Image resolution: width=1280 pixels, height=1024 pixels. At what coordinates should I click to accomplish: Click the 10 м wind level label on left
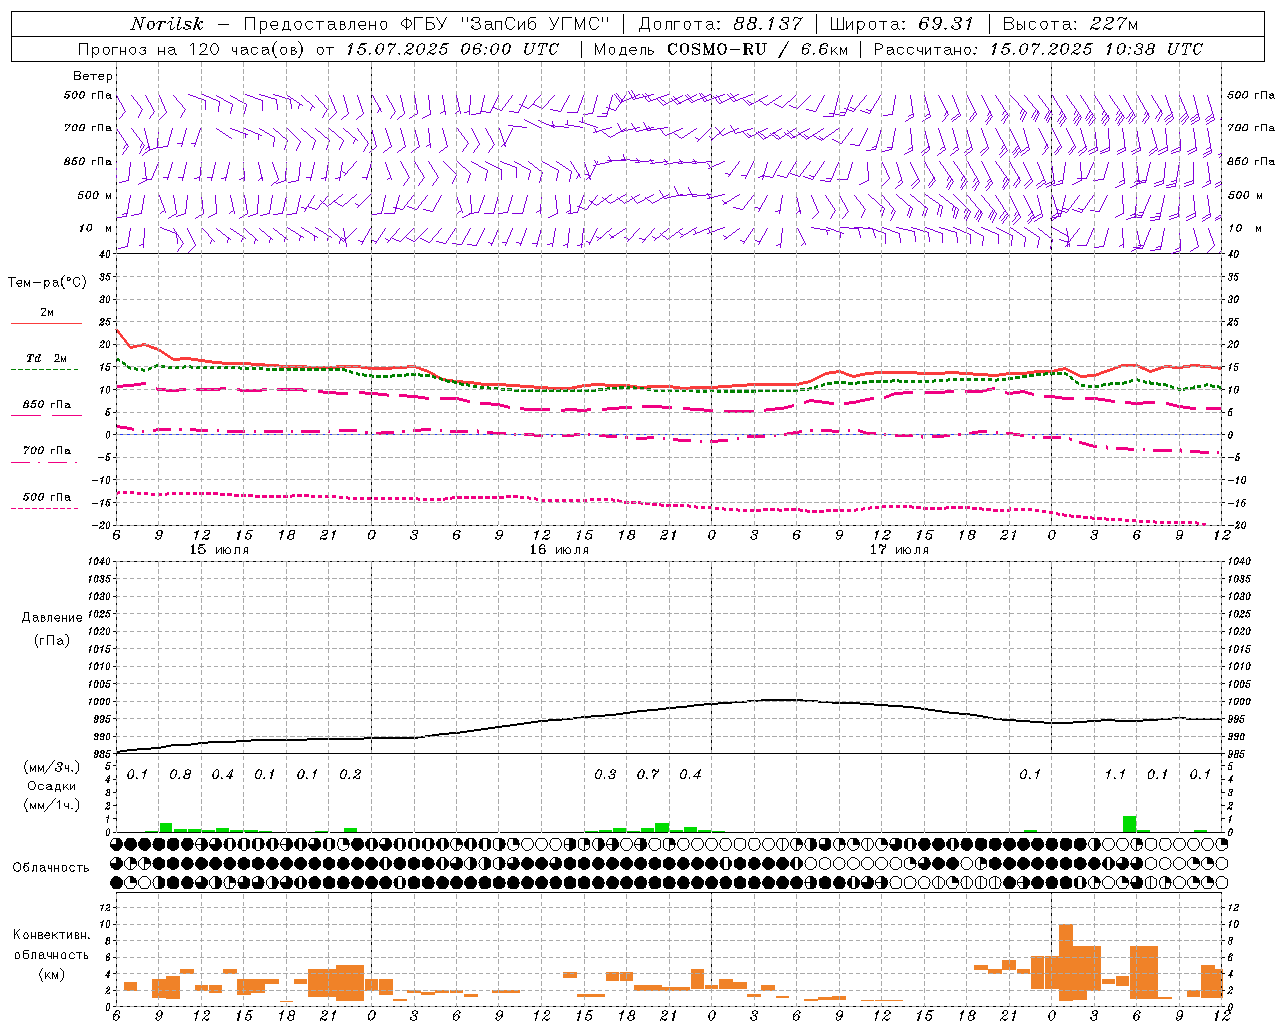[96, 228]
